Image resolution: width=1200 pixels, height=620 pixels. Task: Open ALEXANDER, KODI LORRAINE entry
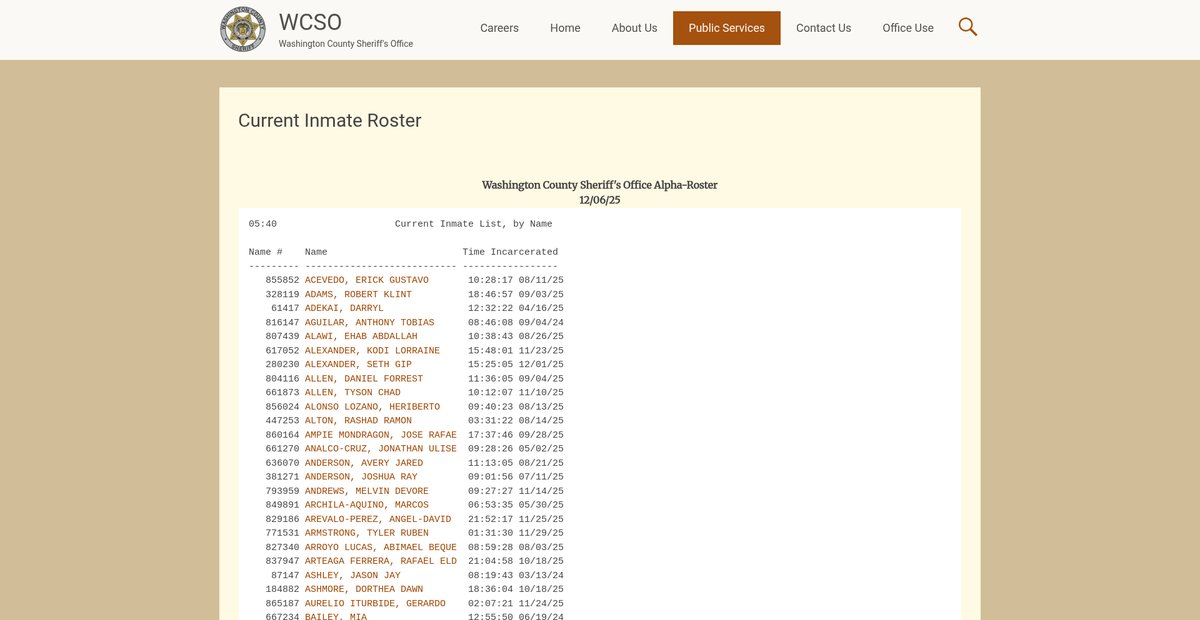pos(372,351)
